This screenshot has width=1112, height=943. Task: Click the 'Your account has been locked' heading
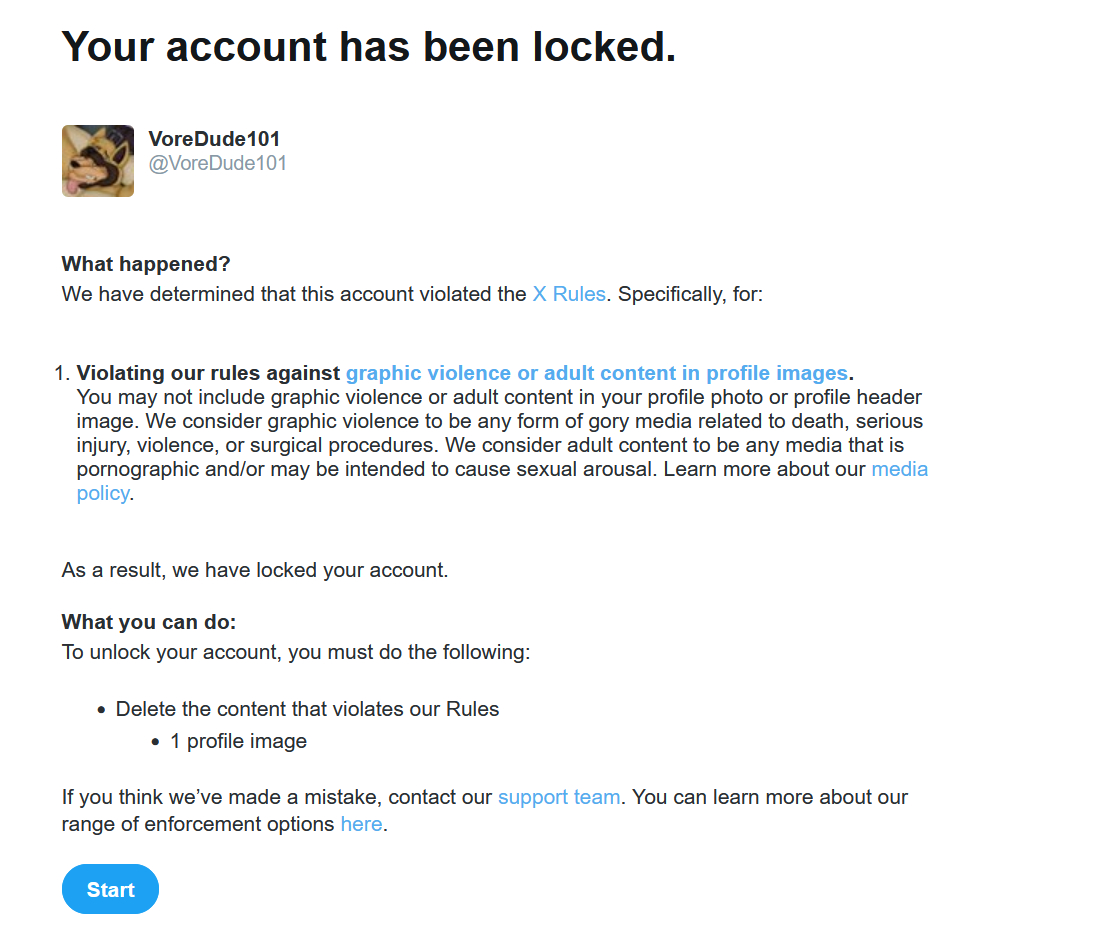tap(369, 46)
